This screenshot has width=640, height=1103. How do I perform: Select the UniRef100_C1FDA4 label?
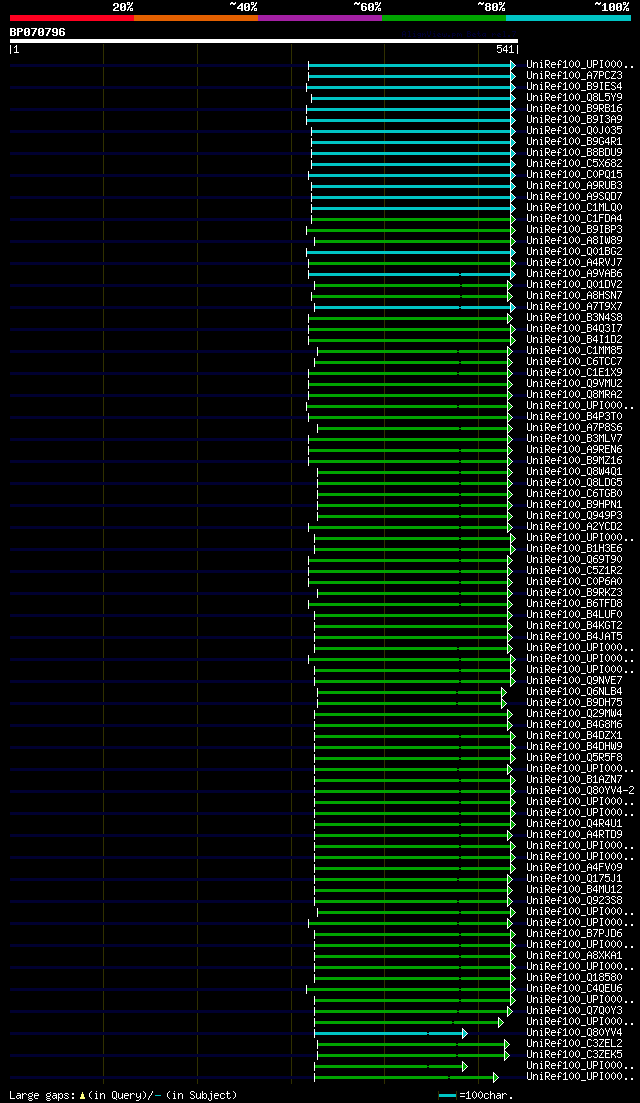point(574,219)
